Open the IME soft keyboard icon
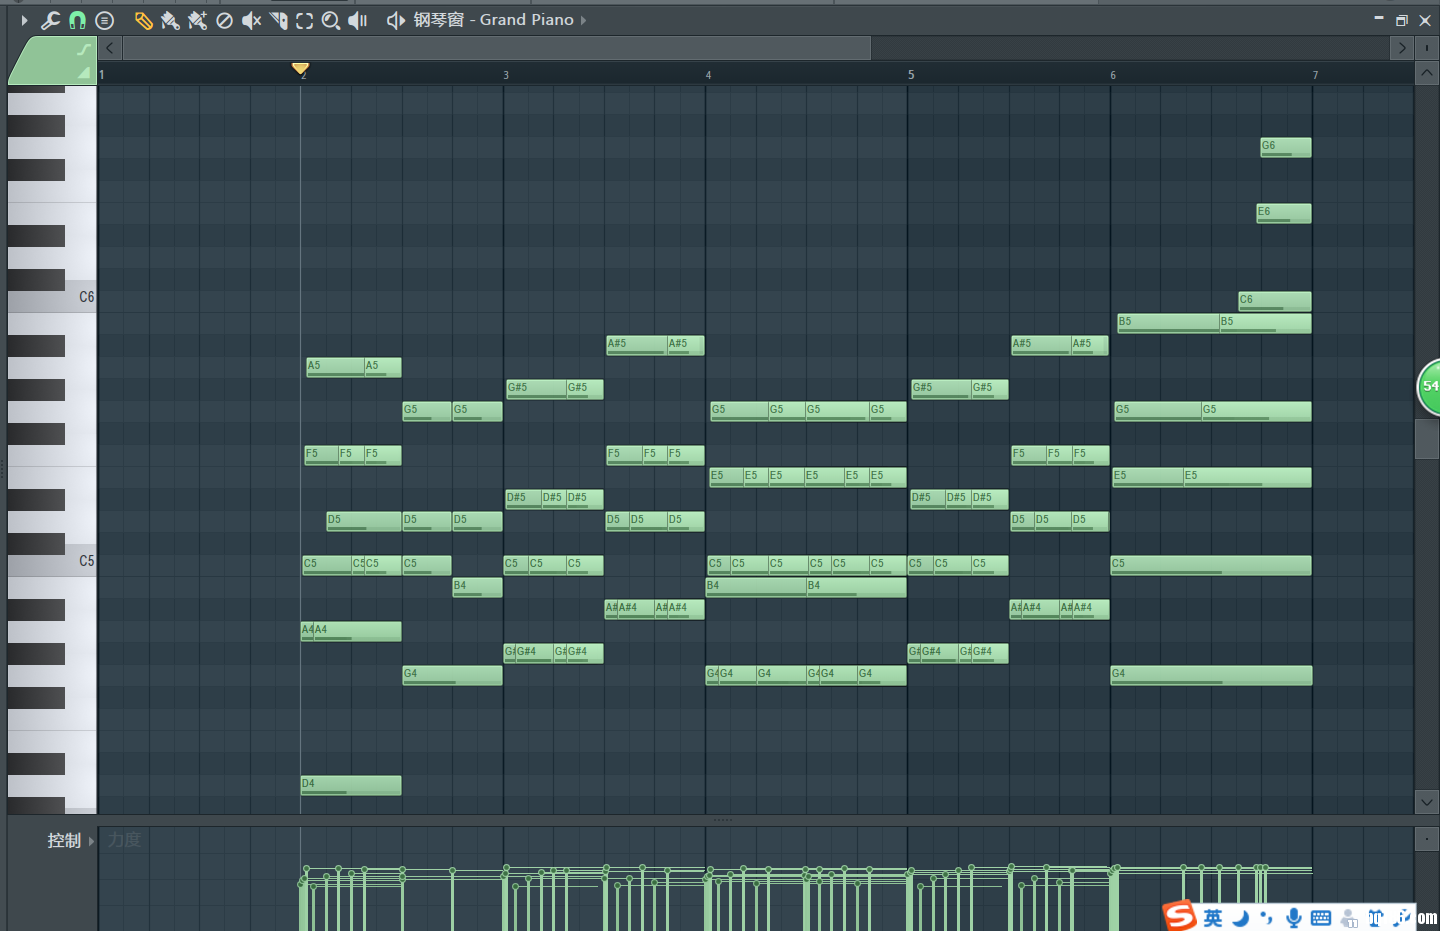The image size is (1440, 931). [x=1321, y=918]
